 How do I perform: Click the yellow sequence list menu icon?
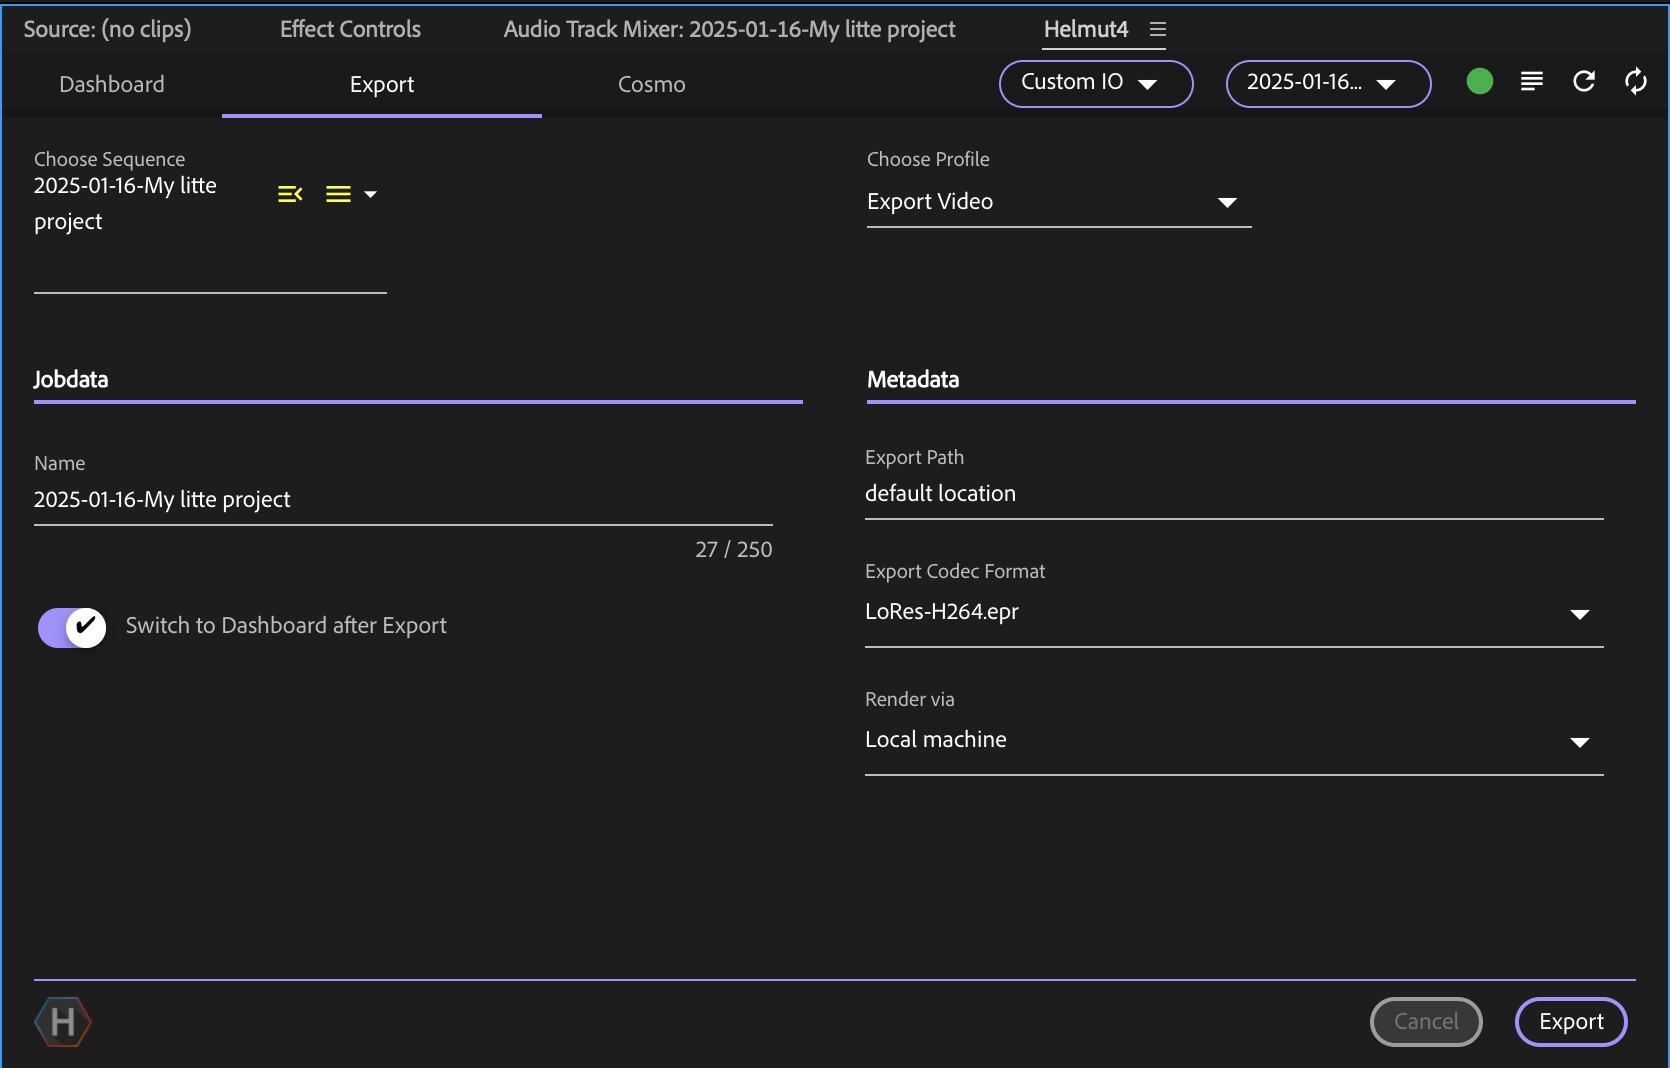[339, 194]
